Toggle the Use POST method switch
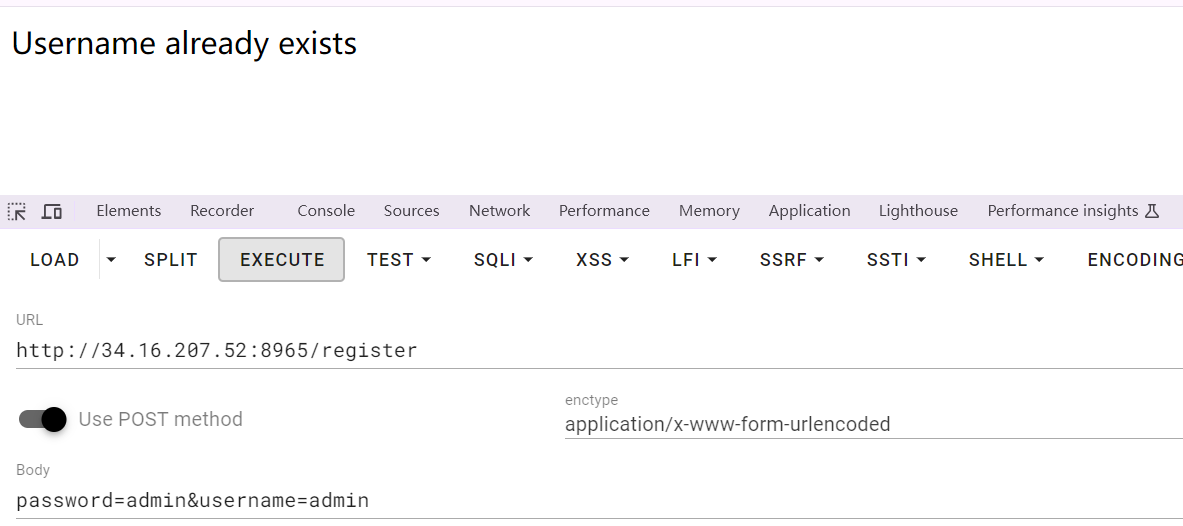Screen dimensions: 1183x526 pyautogui.click(x=43, y=419)
